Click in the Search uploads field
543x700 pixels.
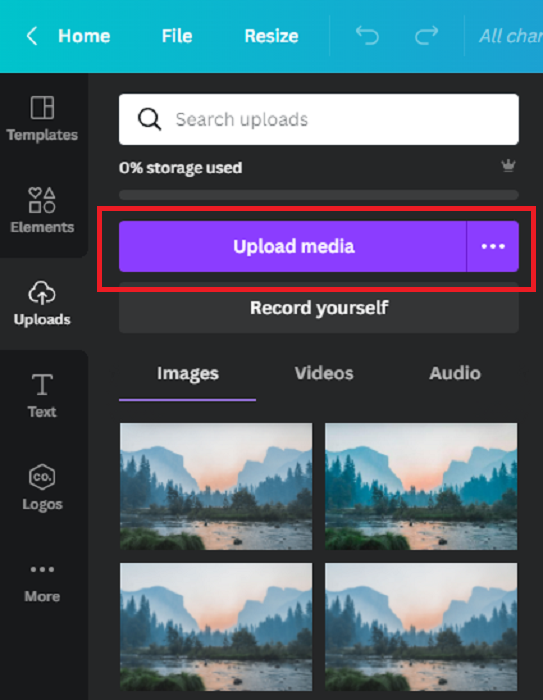tap(319, 119)
